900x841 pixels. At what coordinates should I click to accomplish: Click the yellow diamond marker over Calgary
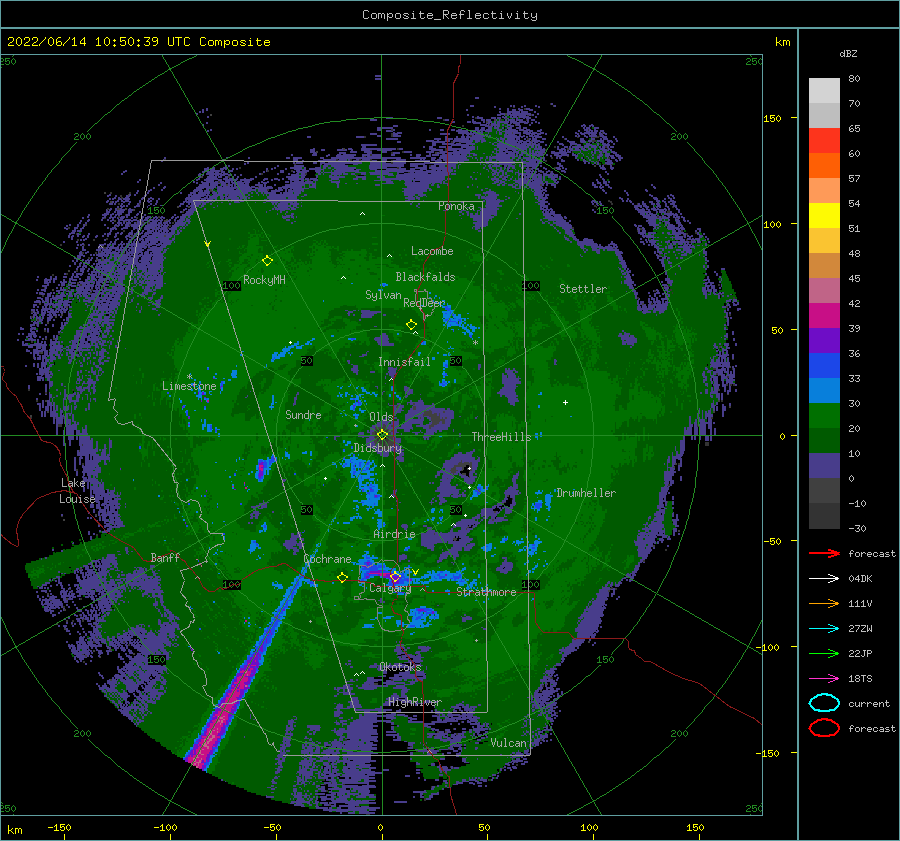(395, 577)
